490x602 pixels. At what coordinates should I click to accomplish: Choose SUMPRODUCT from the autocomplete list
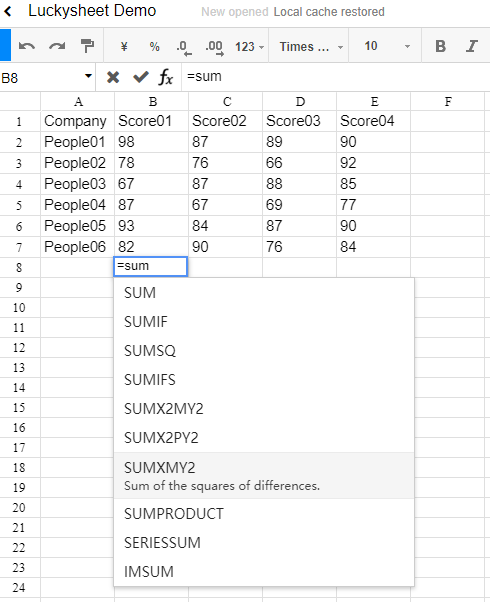click(x=264, y=514)
